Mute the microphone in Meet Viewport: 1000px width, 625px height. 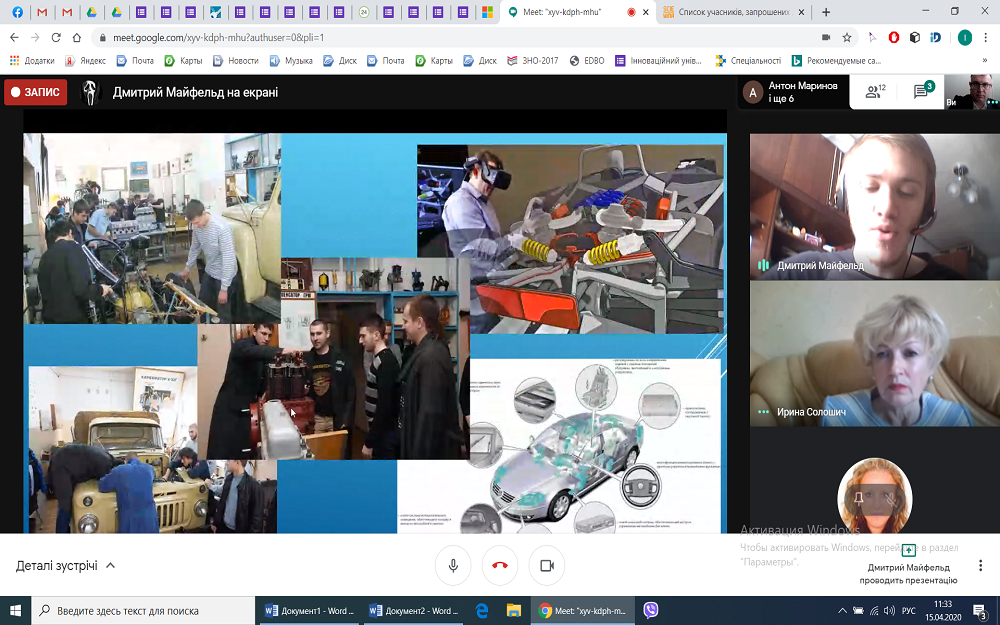pos(453,565)
